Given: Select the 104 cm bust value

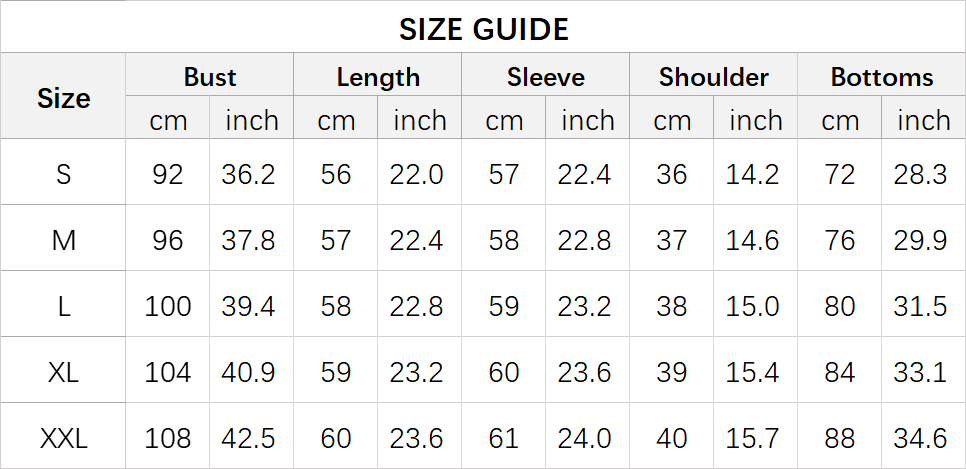Looking at the screenshot, I should tap(168, 372).
